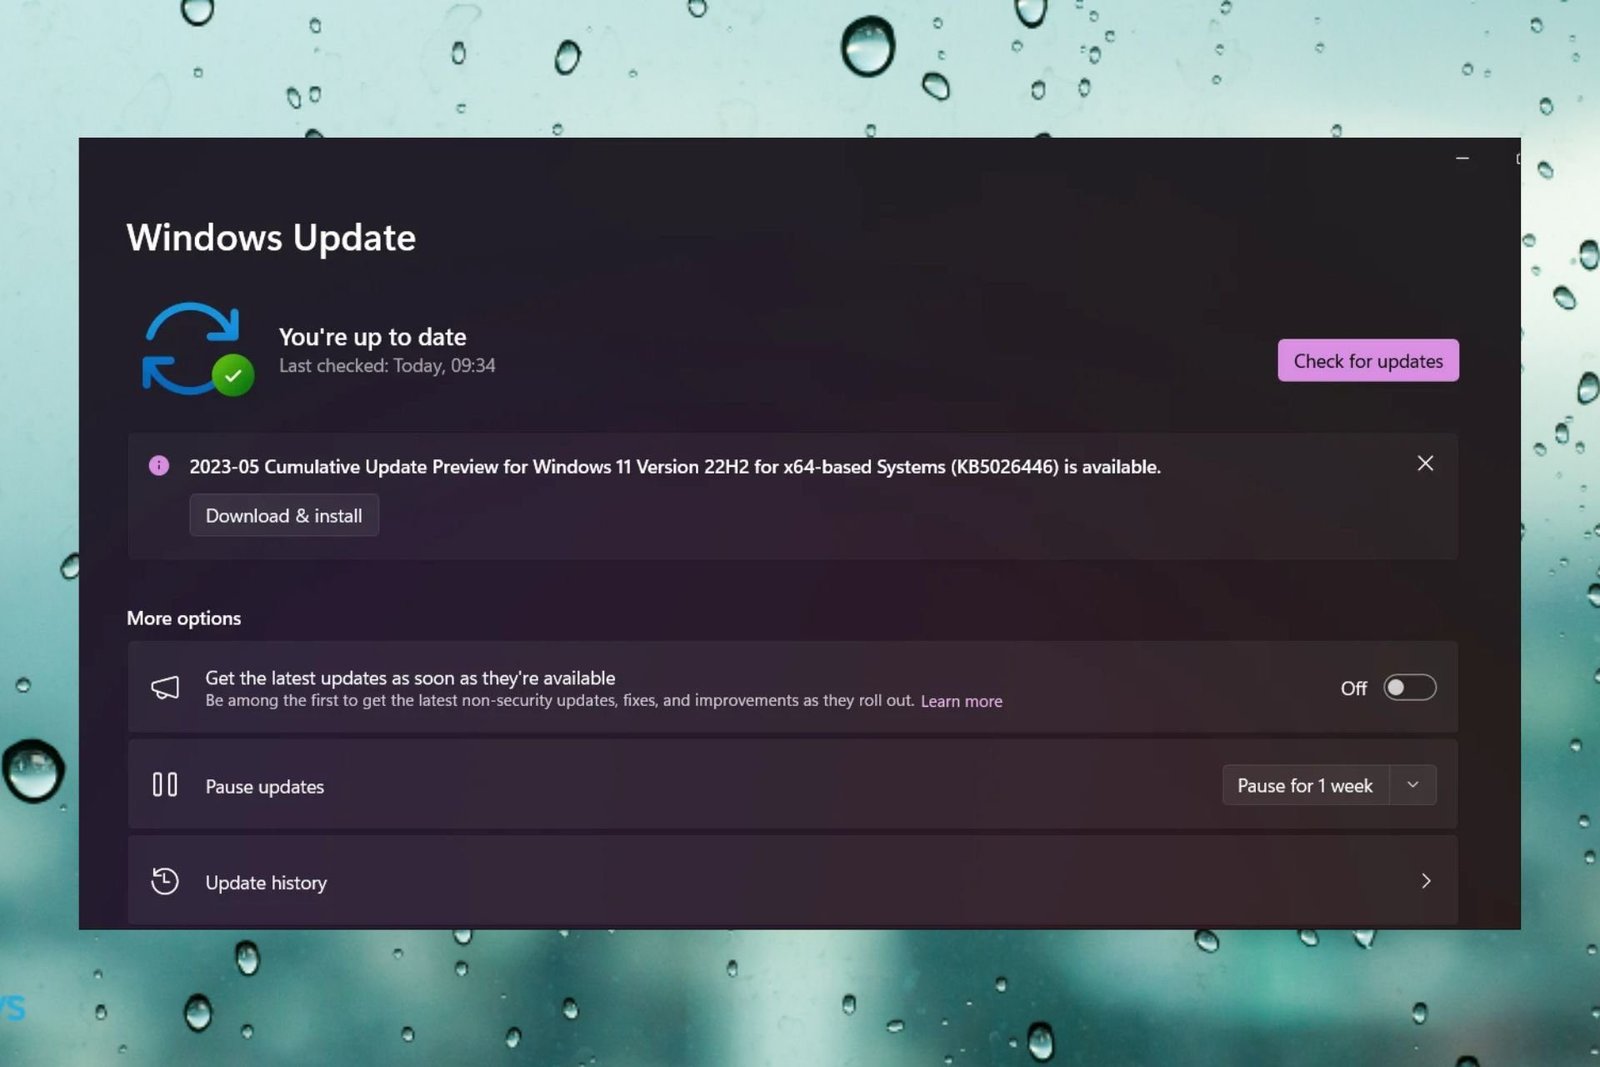The width and height of the screenshot is (1600, 1067).
Task: Click the megaphone latest updates icon
Action: 165,688
